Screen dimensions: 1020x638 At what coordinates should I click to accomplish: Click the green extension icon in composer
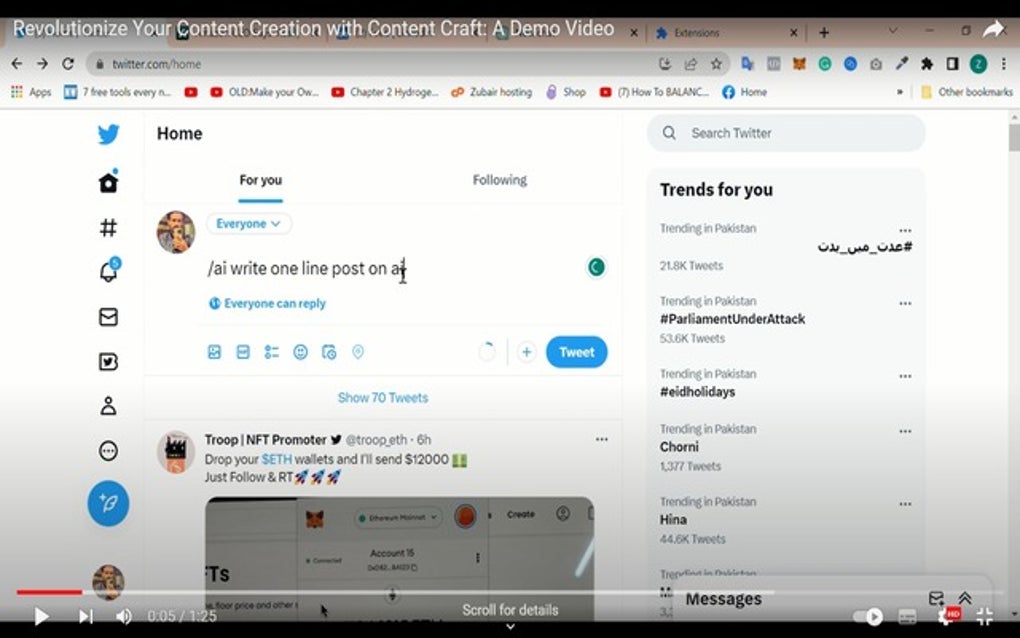(x=596, y=267)
